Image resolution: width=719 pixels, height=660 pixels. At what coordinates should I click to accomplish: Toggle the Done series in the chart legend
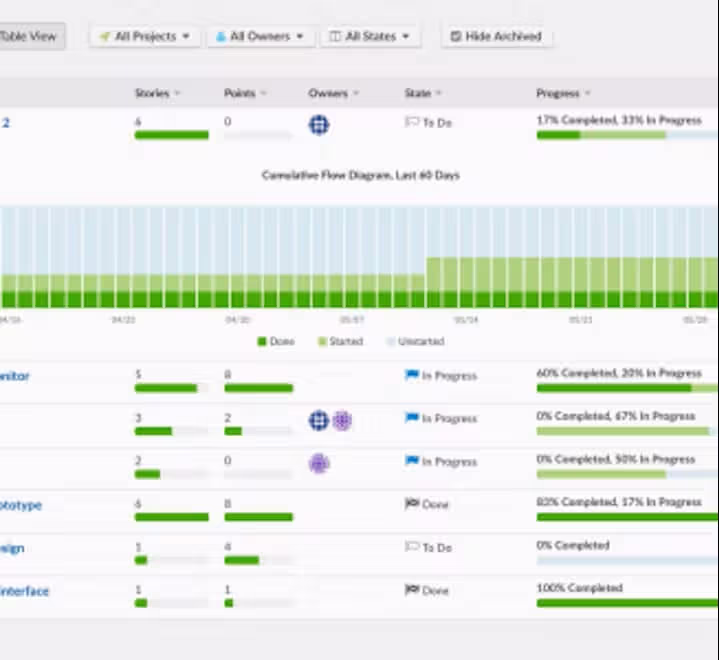pyautogui.click(x=276, y=341)
